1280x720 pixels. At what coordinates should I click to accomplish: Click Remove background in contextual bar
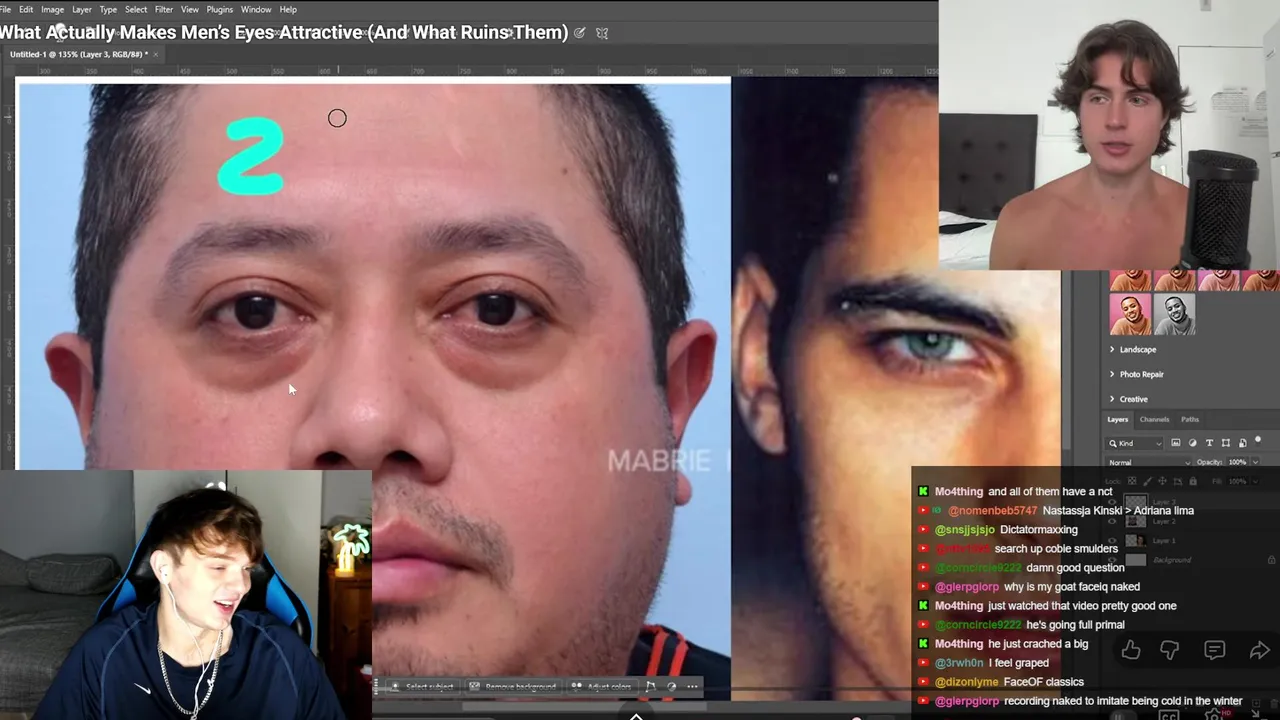513,687
